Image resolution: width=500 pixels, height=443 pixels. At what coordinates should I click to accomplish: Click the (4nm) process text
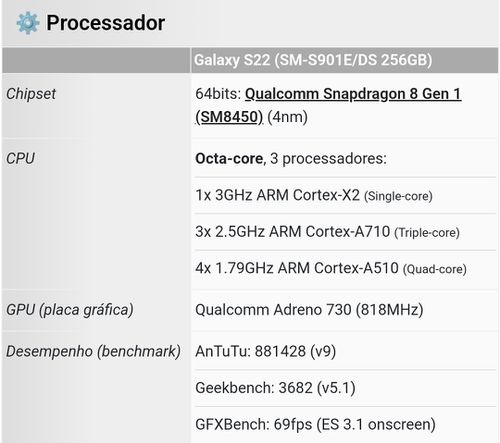click(287, 117)
